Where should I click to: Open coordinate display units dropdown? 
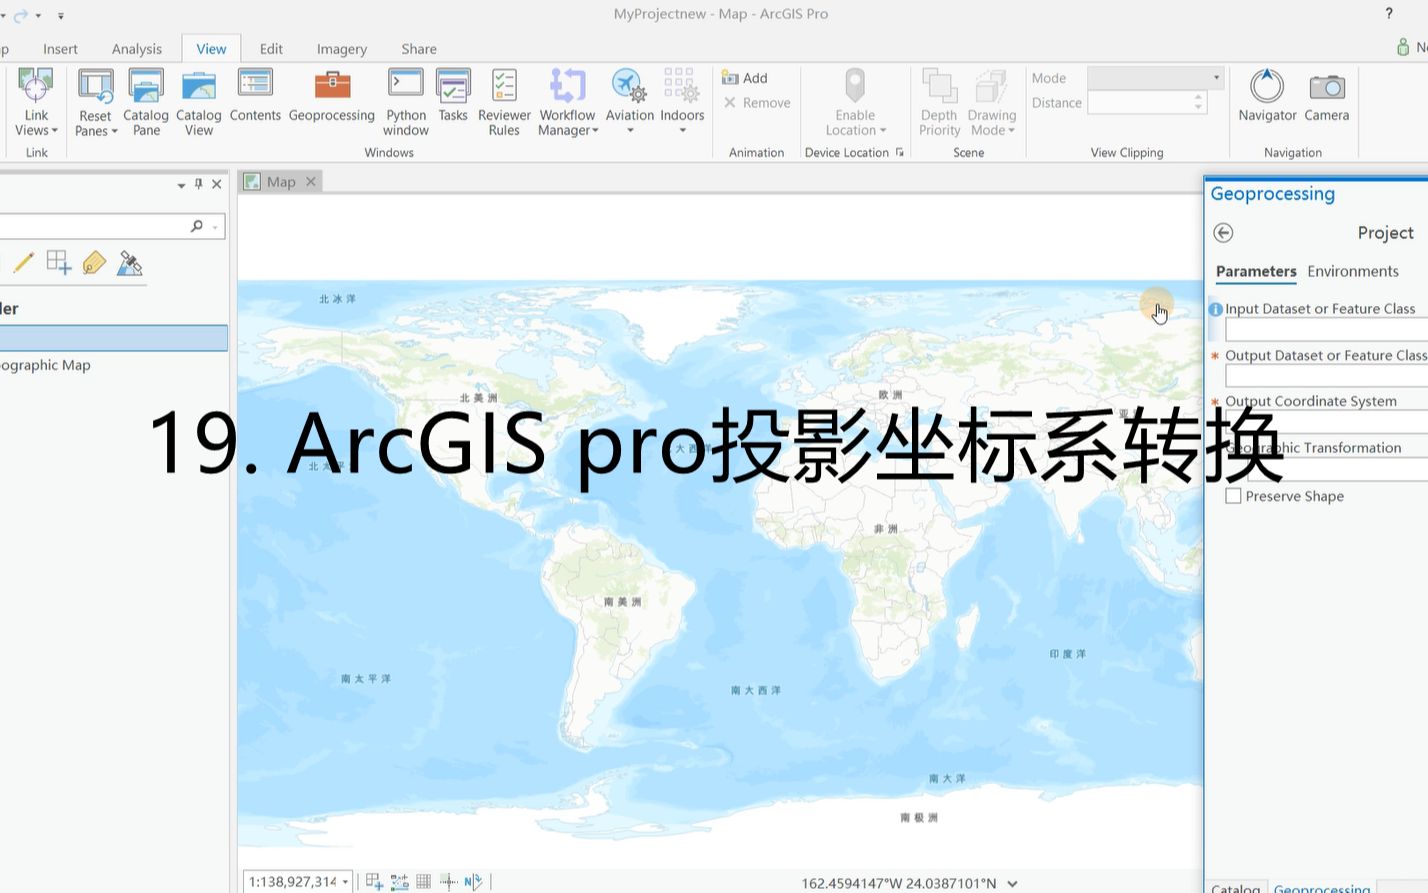click(1012, 883)
